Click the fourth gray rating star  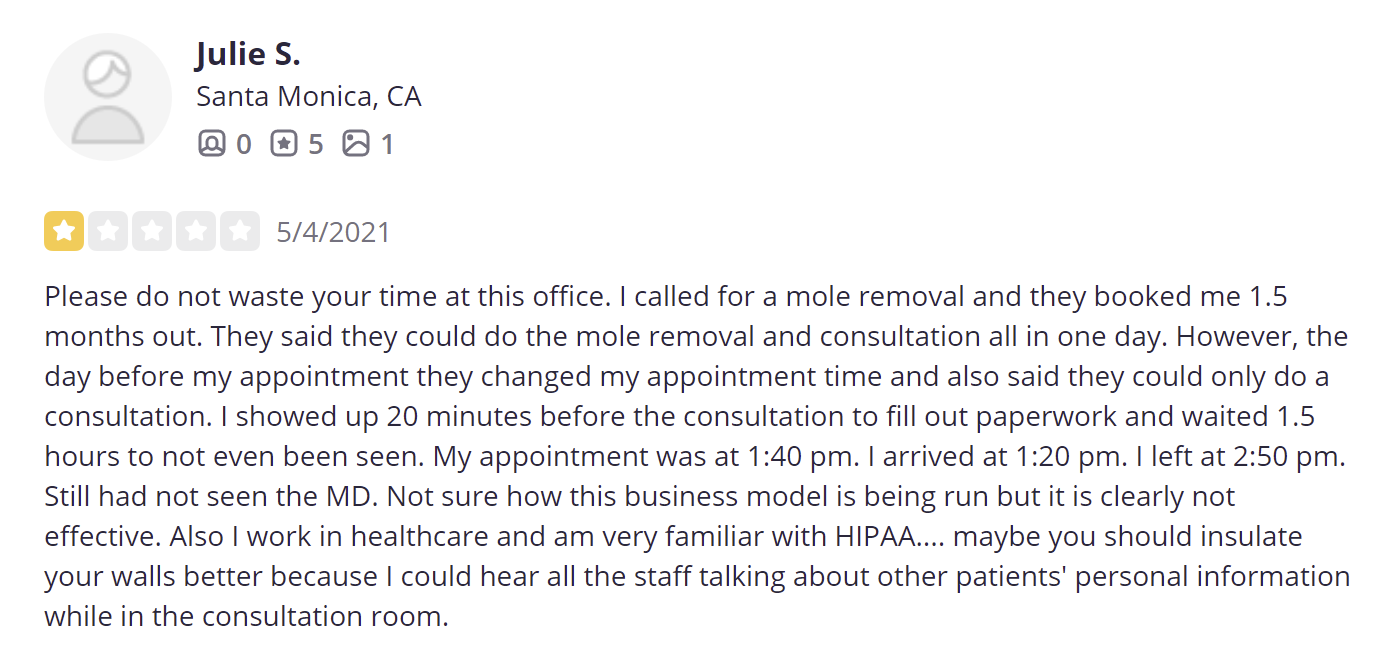point(196,231)
